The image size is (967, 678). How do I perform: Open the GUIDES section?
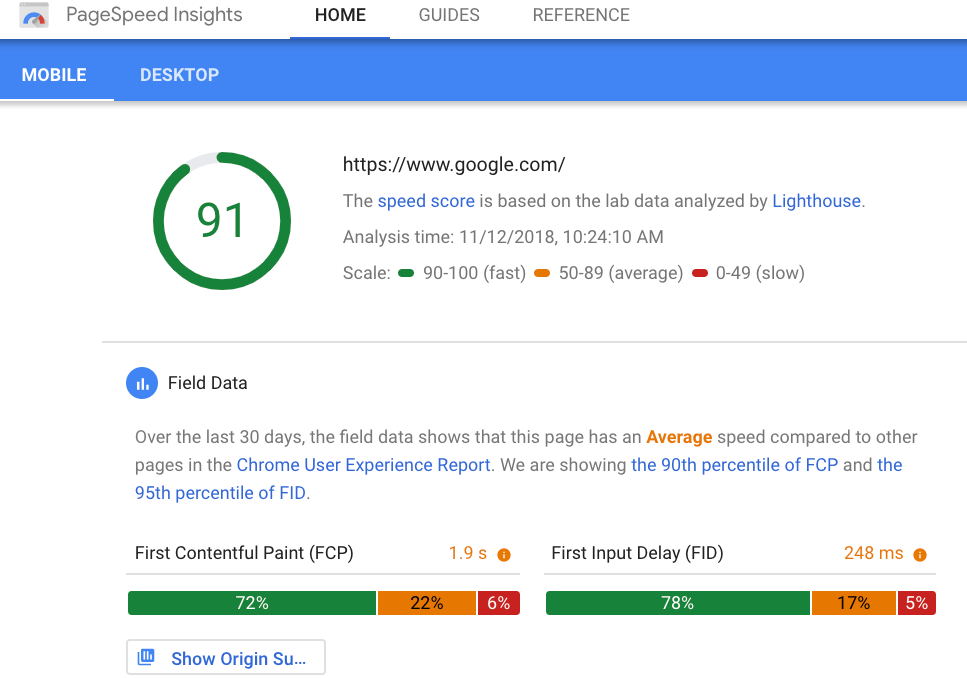coord(448,15)
